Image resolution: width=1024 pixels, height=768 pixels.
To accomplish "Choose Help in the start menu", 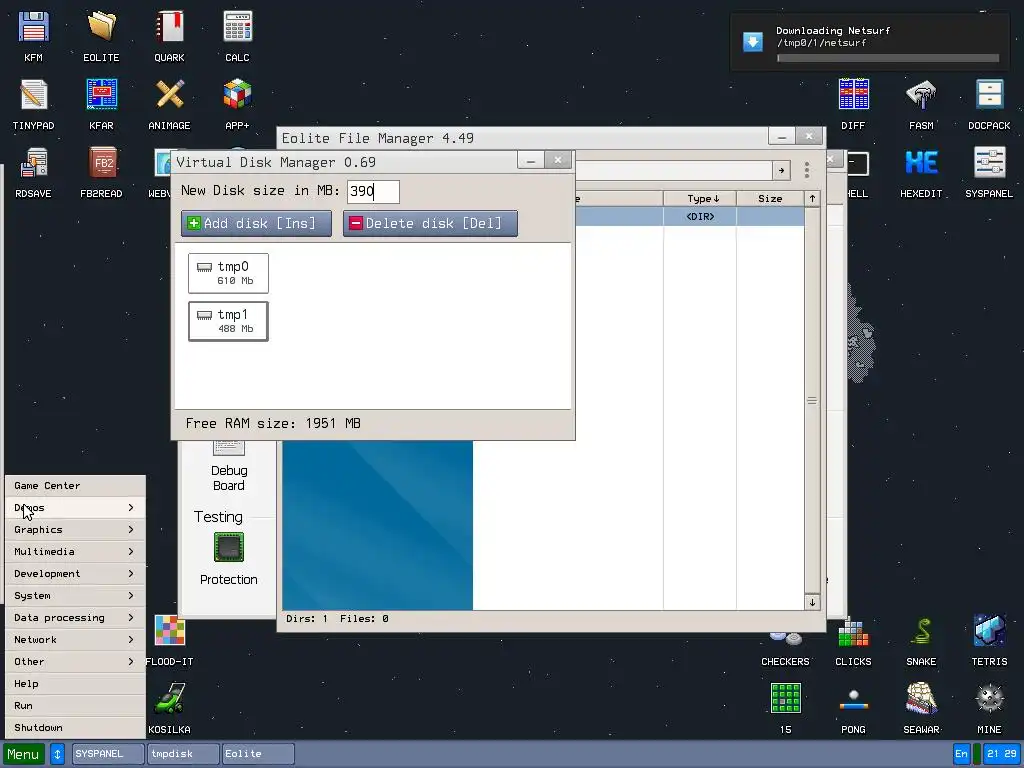I will 75,684.
